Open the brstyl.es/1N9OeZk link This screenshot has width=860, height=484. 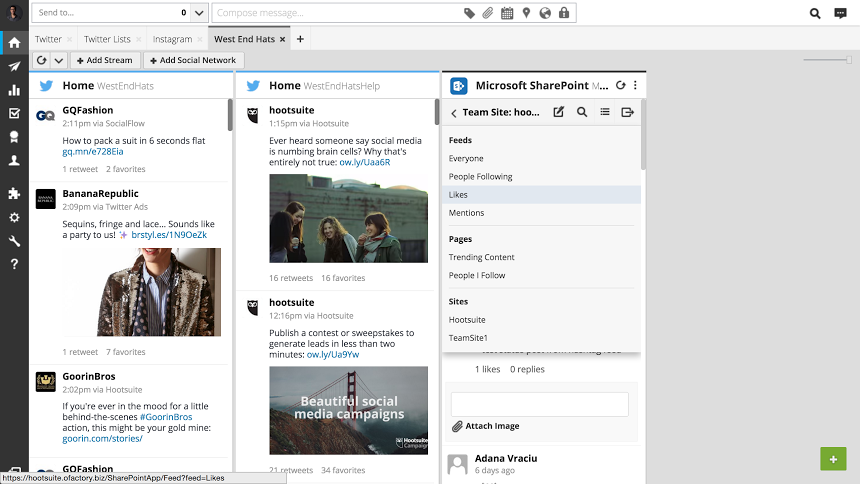pyautogui.click(x=169, y=235)
